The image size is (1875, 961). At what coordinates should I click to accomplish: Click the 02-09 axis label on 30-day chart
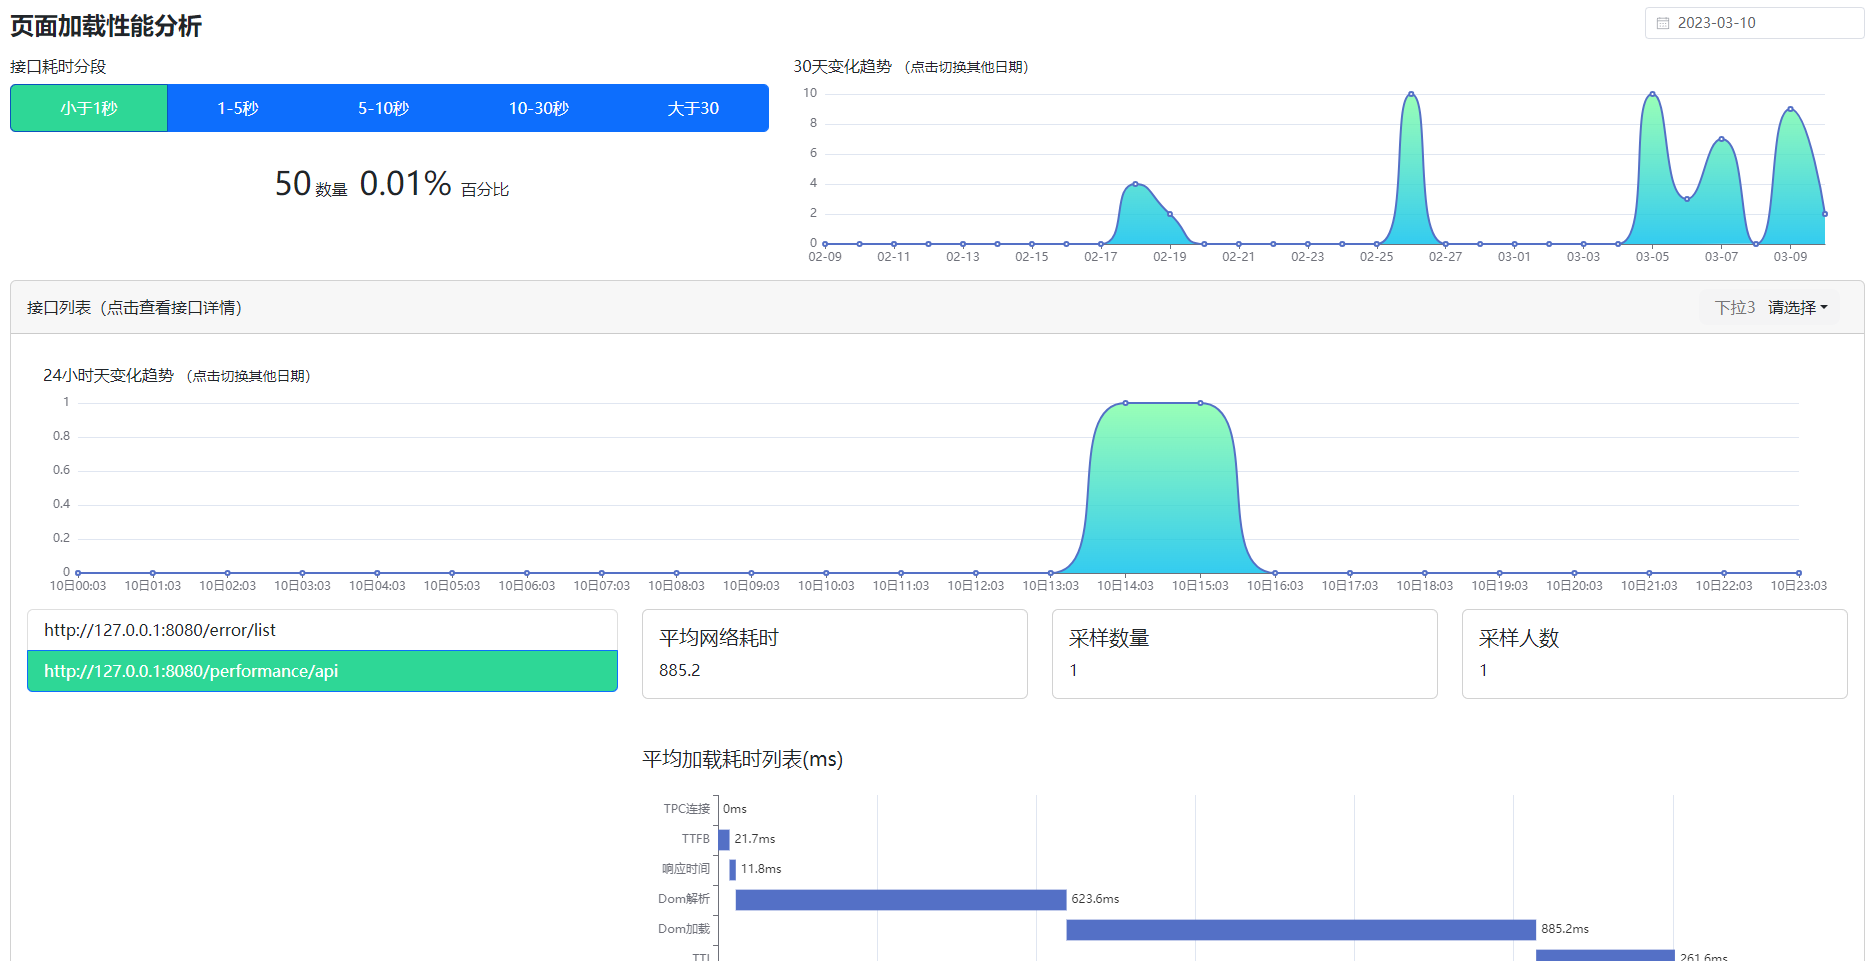(825, 257)
